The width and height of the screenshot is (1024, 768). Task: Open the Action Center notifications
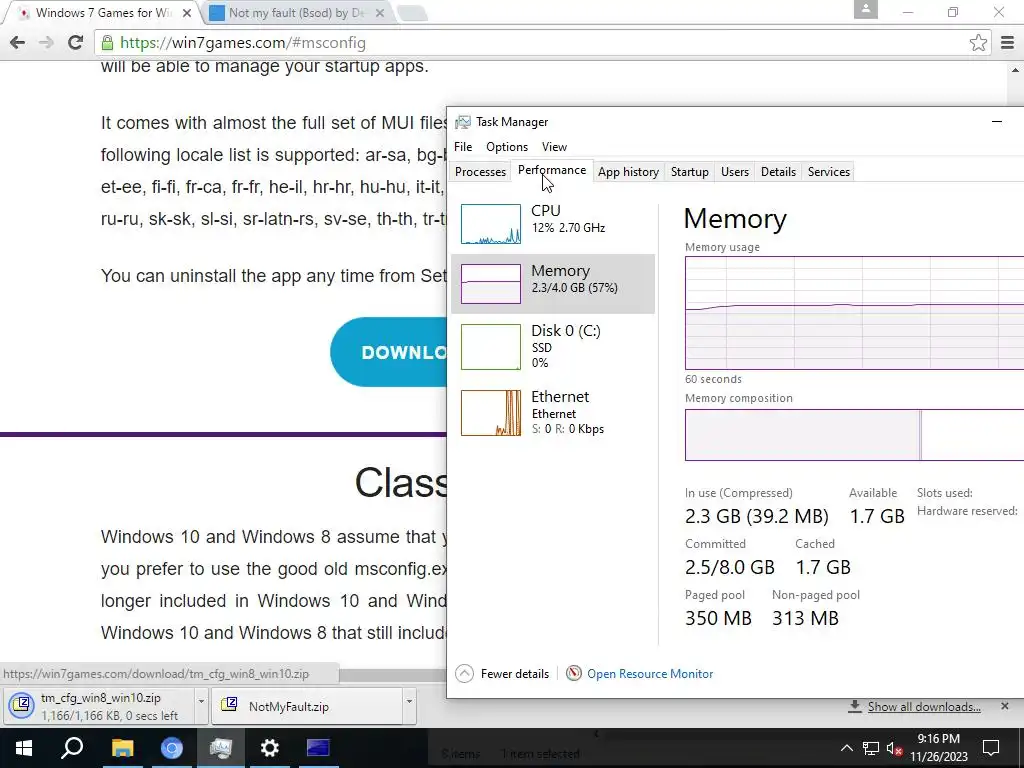pos(991,748)
